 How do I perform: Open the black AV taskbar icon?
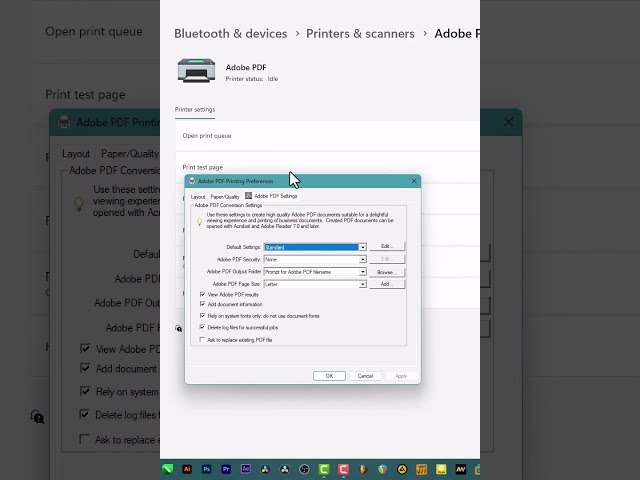(460, 469)
